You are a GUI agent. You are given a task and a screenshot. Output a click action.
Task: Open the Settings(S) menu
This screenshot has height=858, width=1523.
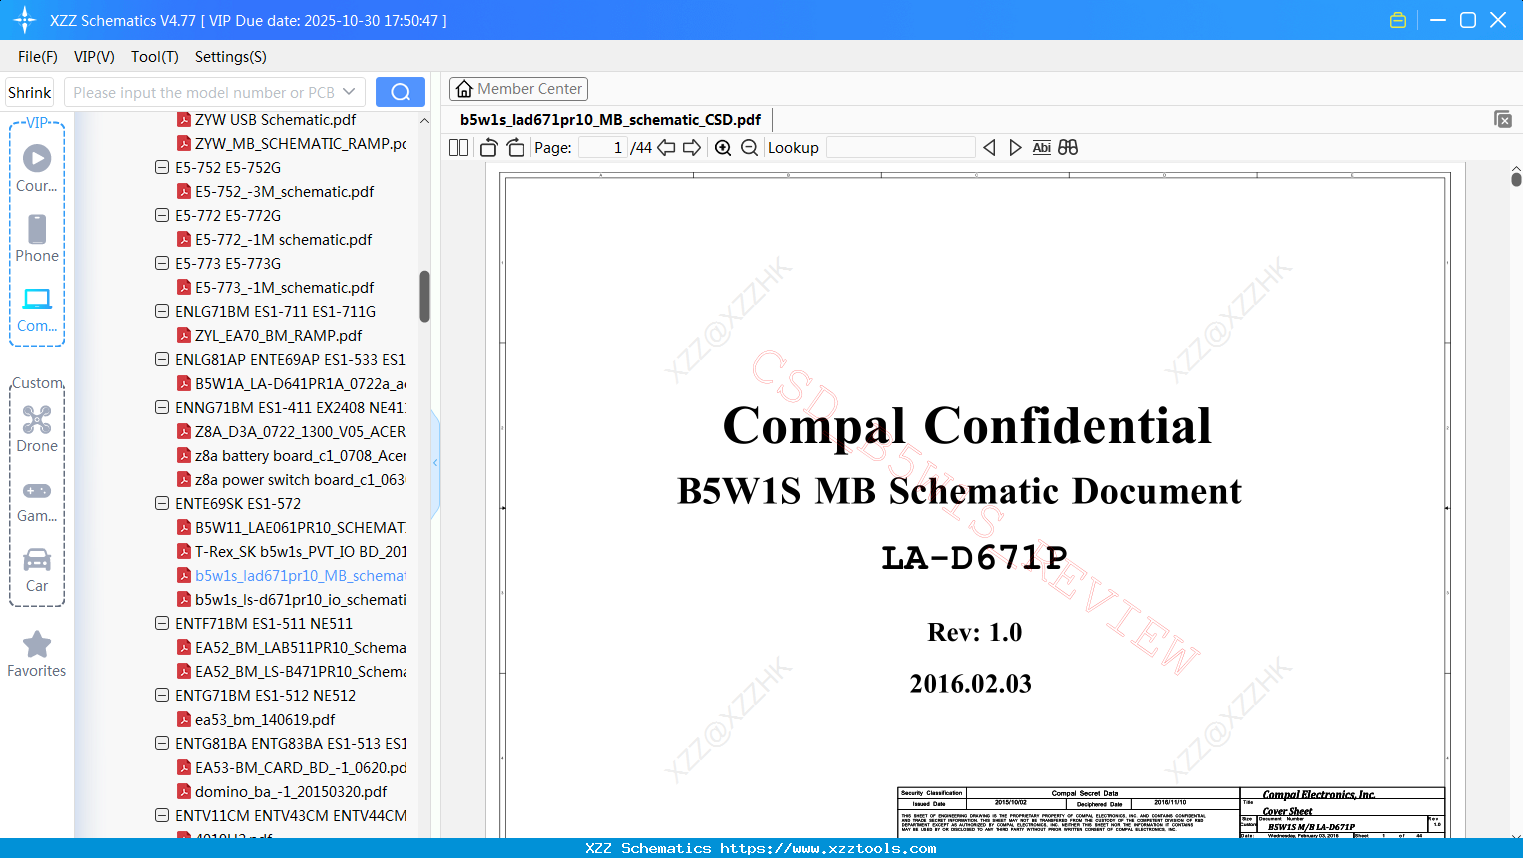(231, 57)
